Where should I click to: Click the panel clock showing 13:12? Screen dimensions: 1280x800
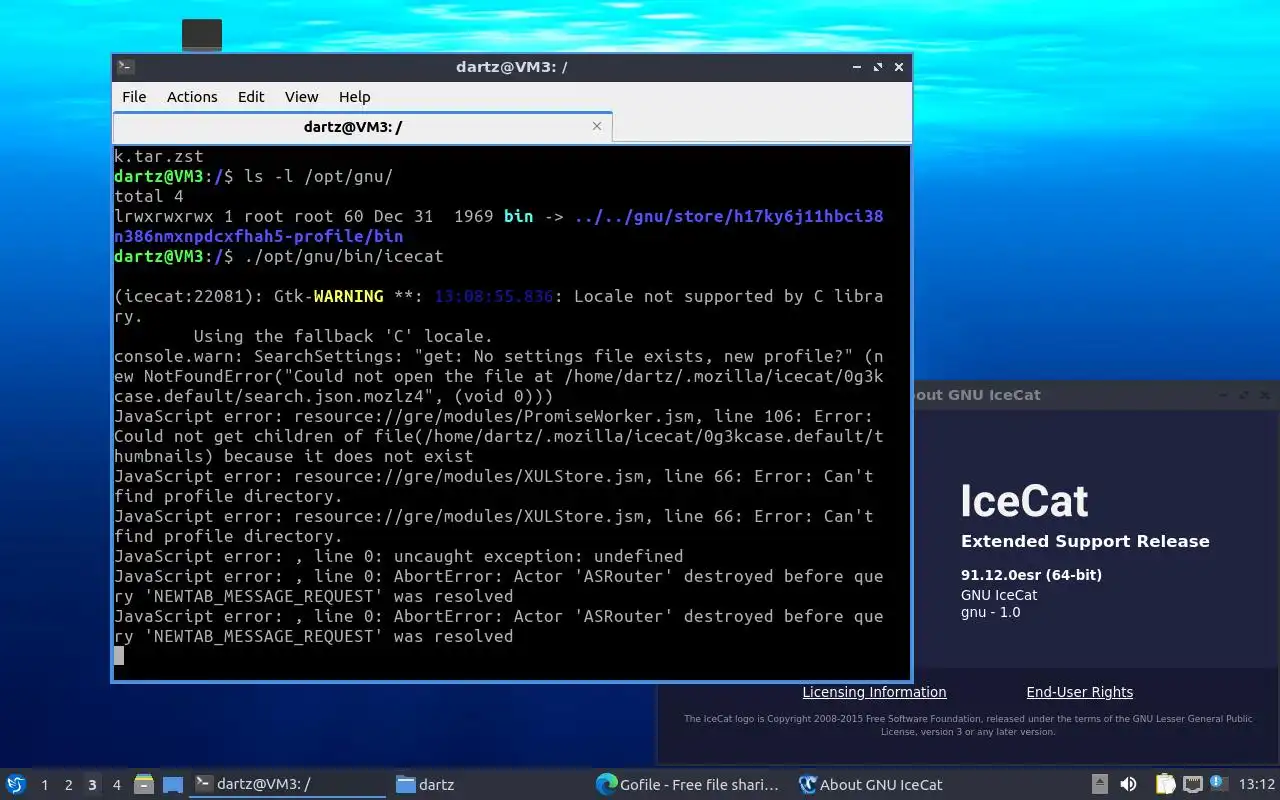[x=1256, y=784]
